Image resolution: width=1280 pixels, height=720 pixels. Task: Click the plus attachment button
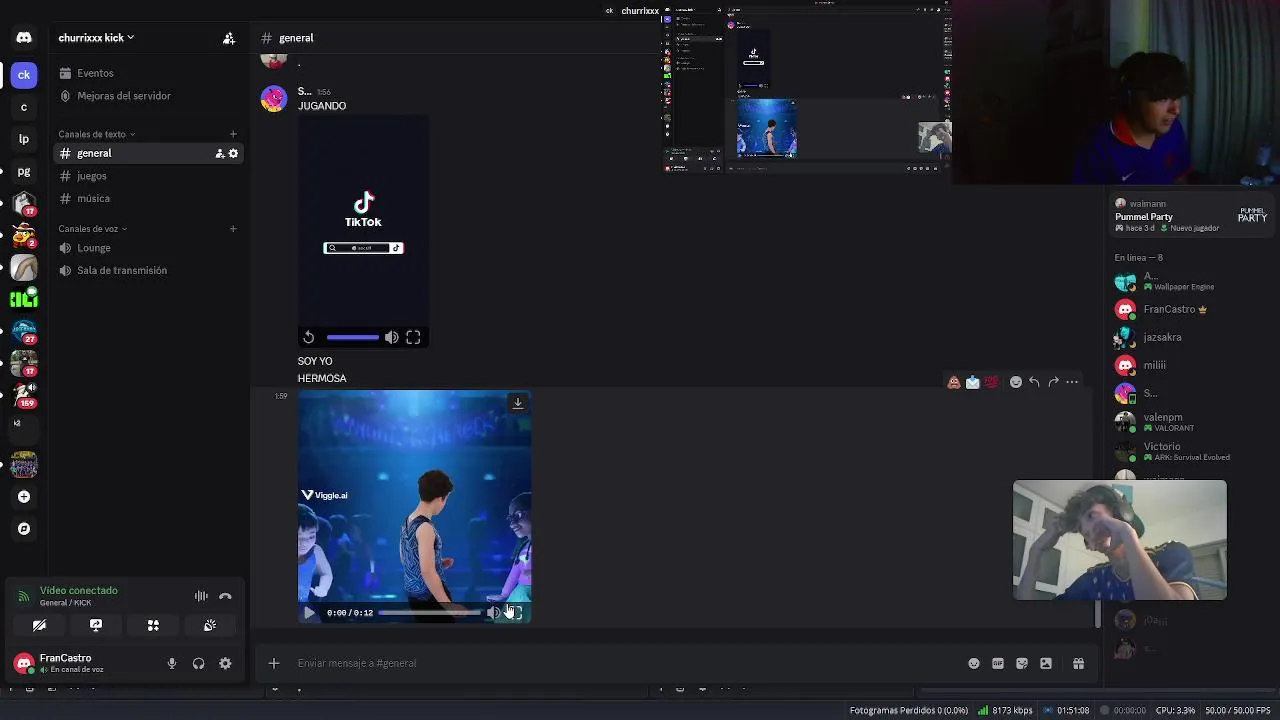point(274,663)
